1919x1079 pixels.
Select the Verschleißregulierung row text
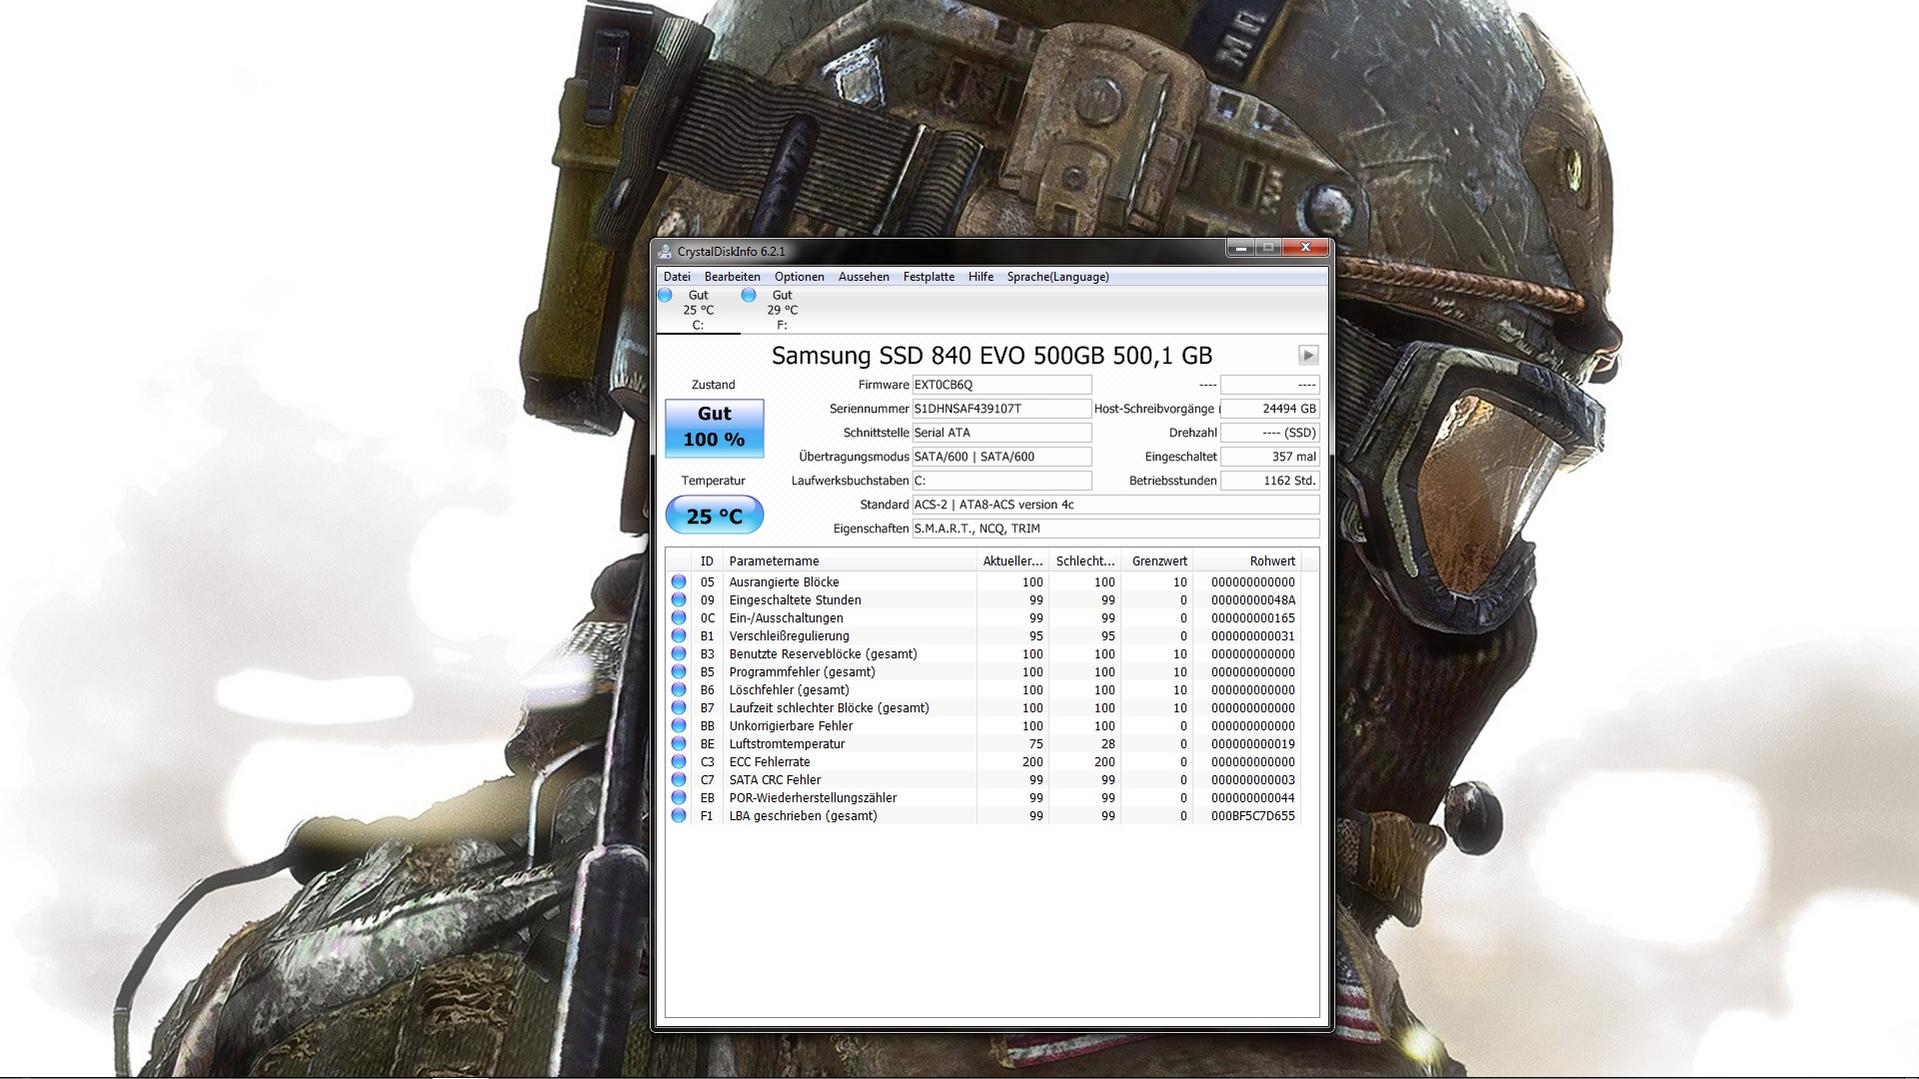point(789,636)
